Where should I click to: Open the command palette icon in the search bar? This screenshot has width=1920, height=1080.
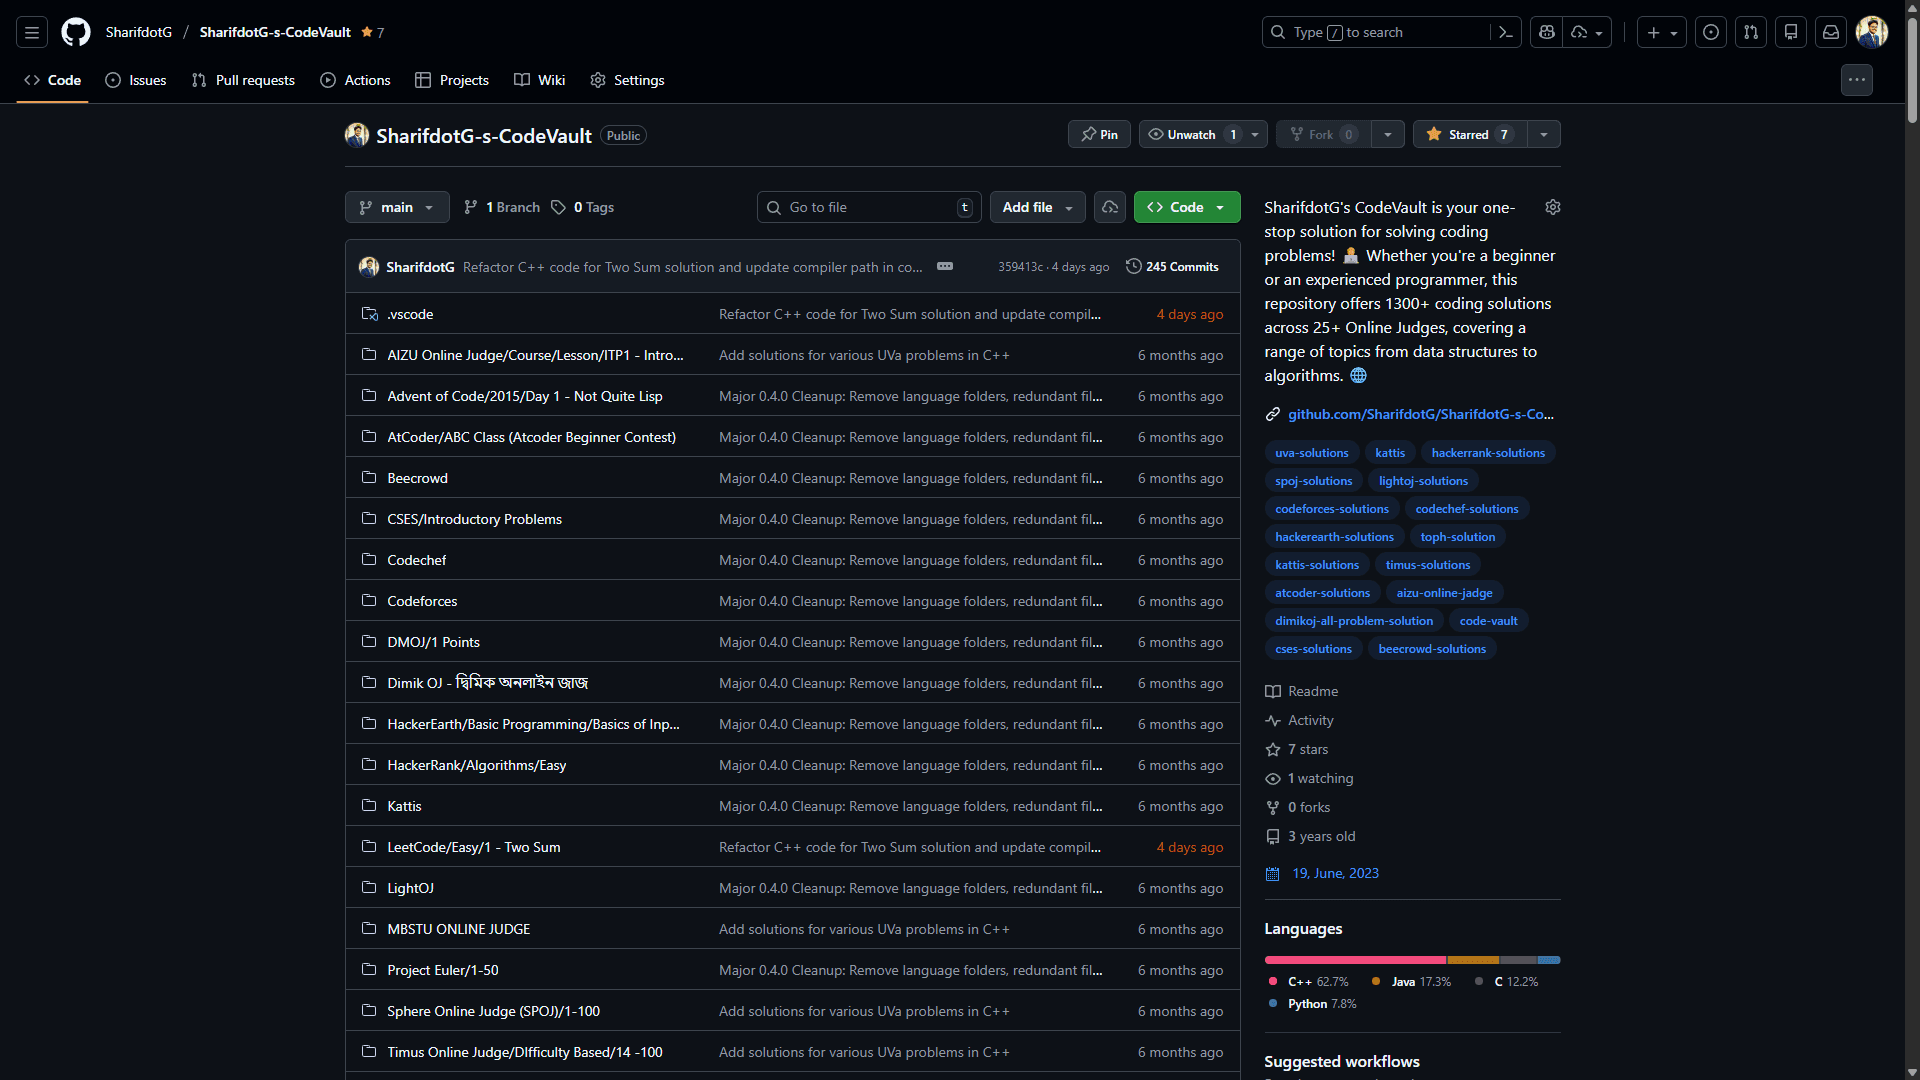coord(1505,32)
